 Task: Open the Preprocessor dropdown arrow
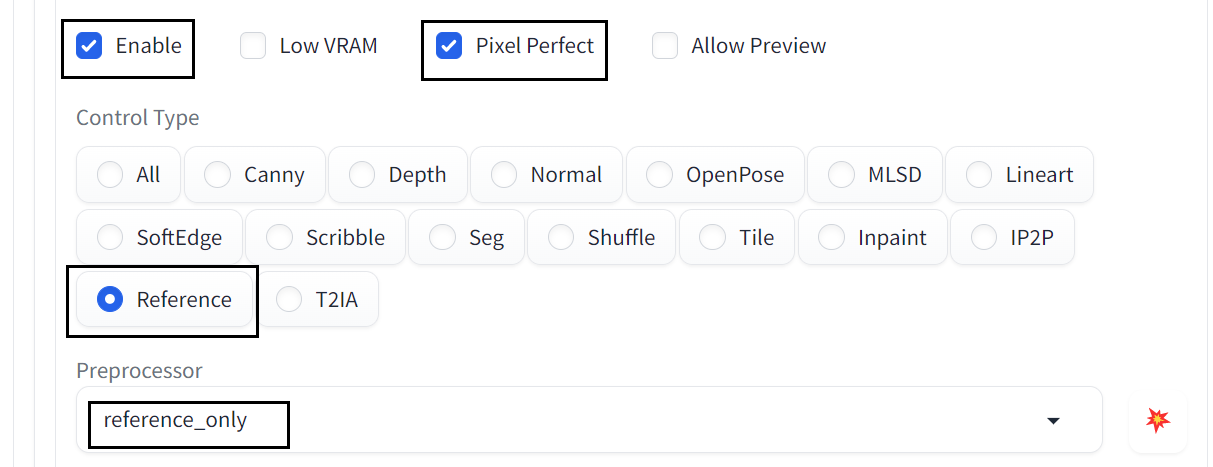point(1053,421)
